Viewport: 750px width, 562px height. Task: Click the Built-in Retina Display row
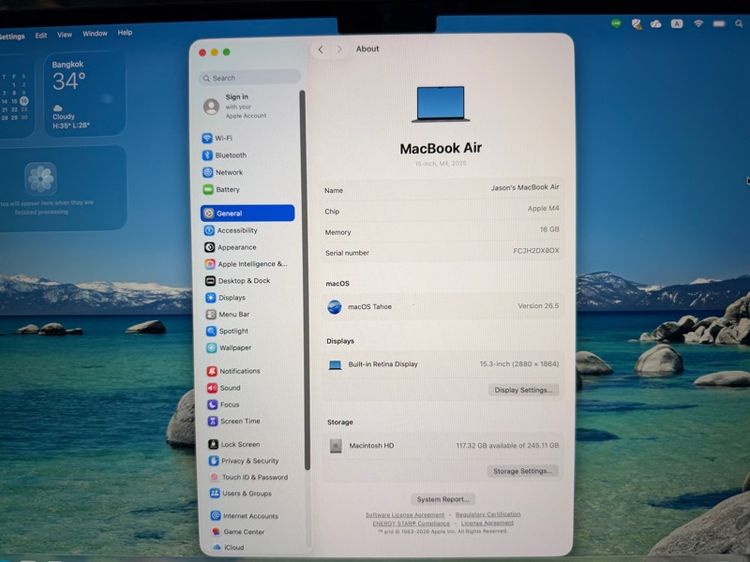point(442,364)
